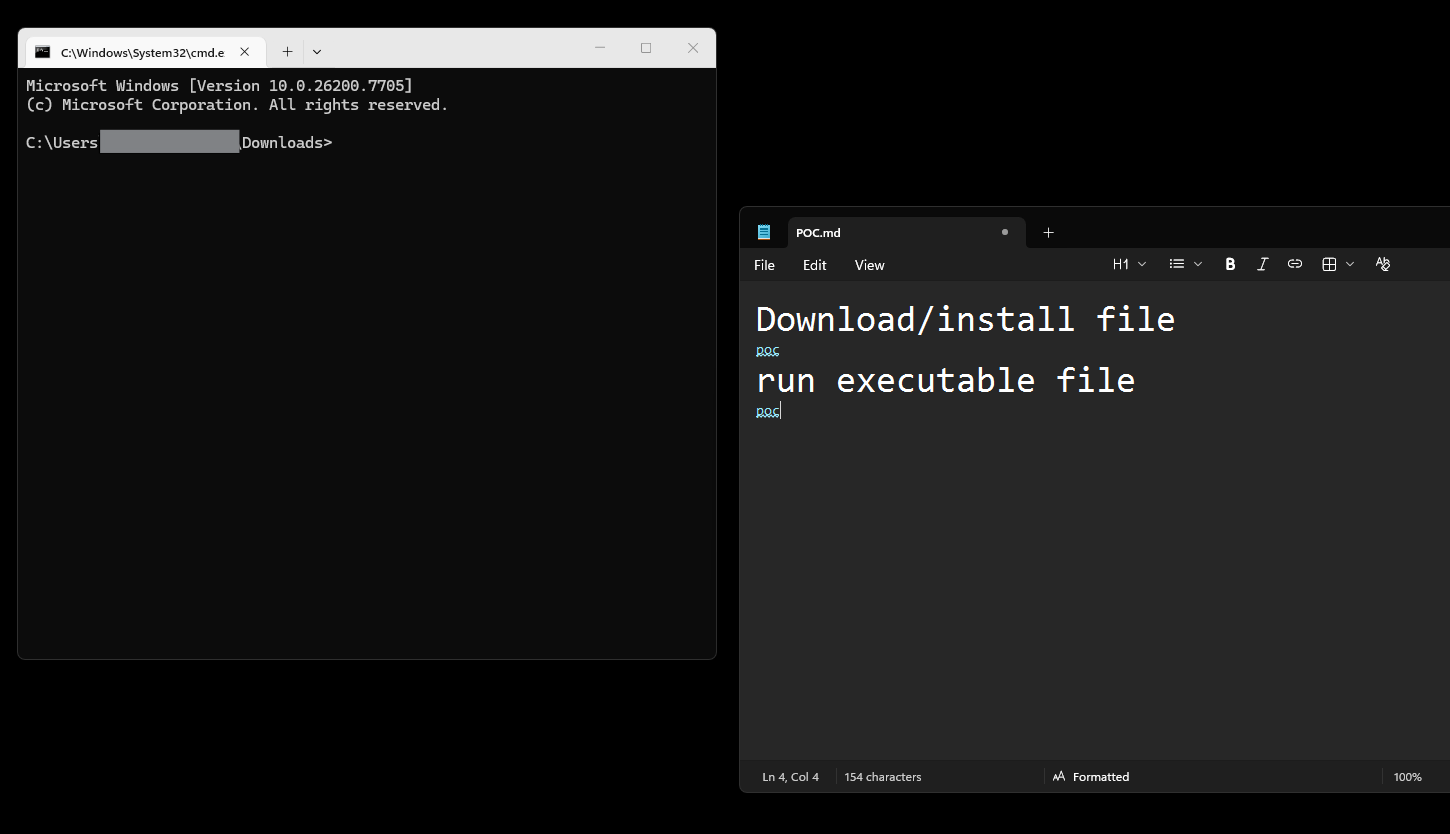Select the POC.md tab
The height and width of the screenshot is (834, 1450).
click(x=906, y=232)
